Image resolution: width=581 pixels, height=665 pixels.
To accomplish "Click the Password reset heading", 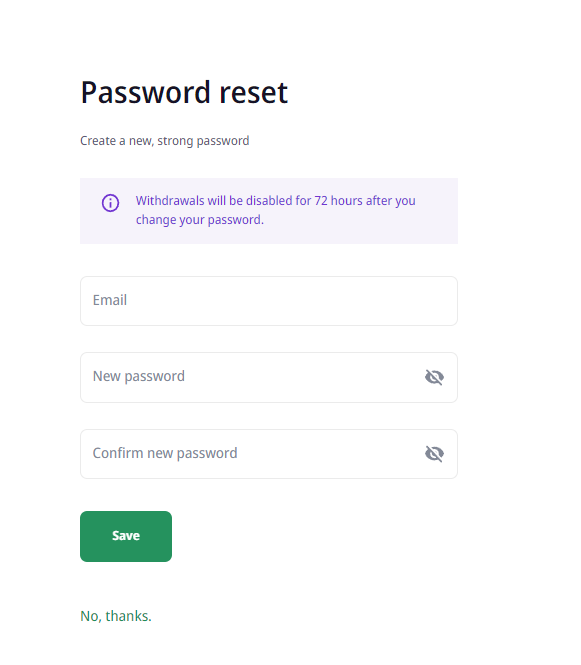I will (x=184, y=92).
